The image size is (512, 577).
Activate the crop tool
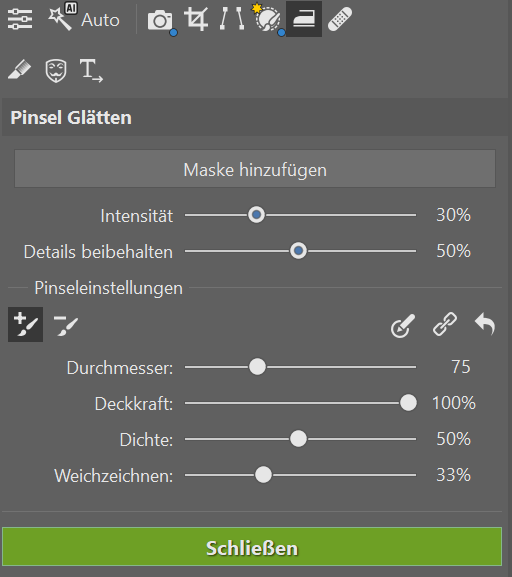pyautogui.click(x=196, y=19)
